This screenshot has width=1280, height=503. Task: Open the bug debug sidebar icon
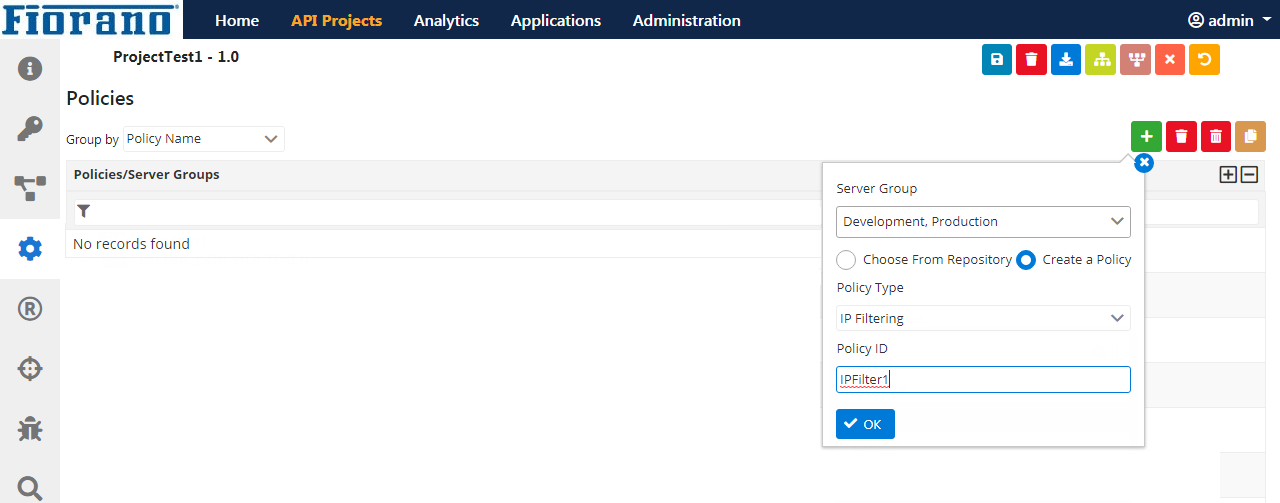click(x=30, y=429)
